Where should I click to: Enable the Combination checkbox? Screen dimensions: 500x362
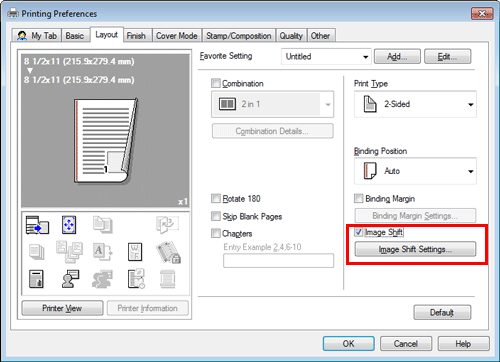click(216, 83)
